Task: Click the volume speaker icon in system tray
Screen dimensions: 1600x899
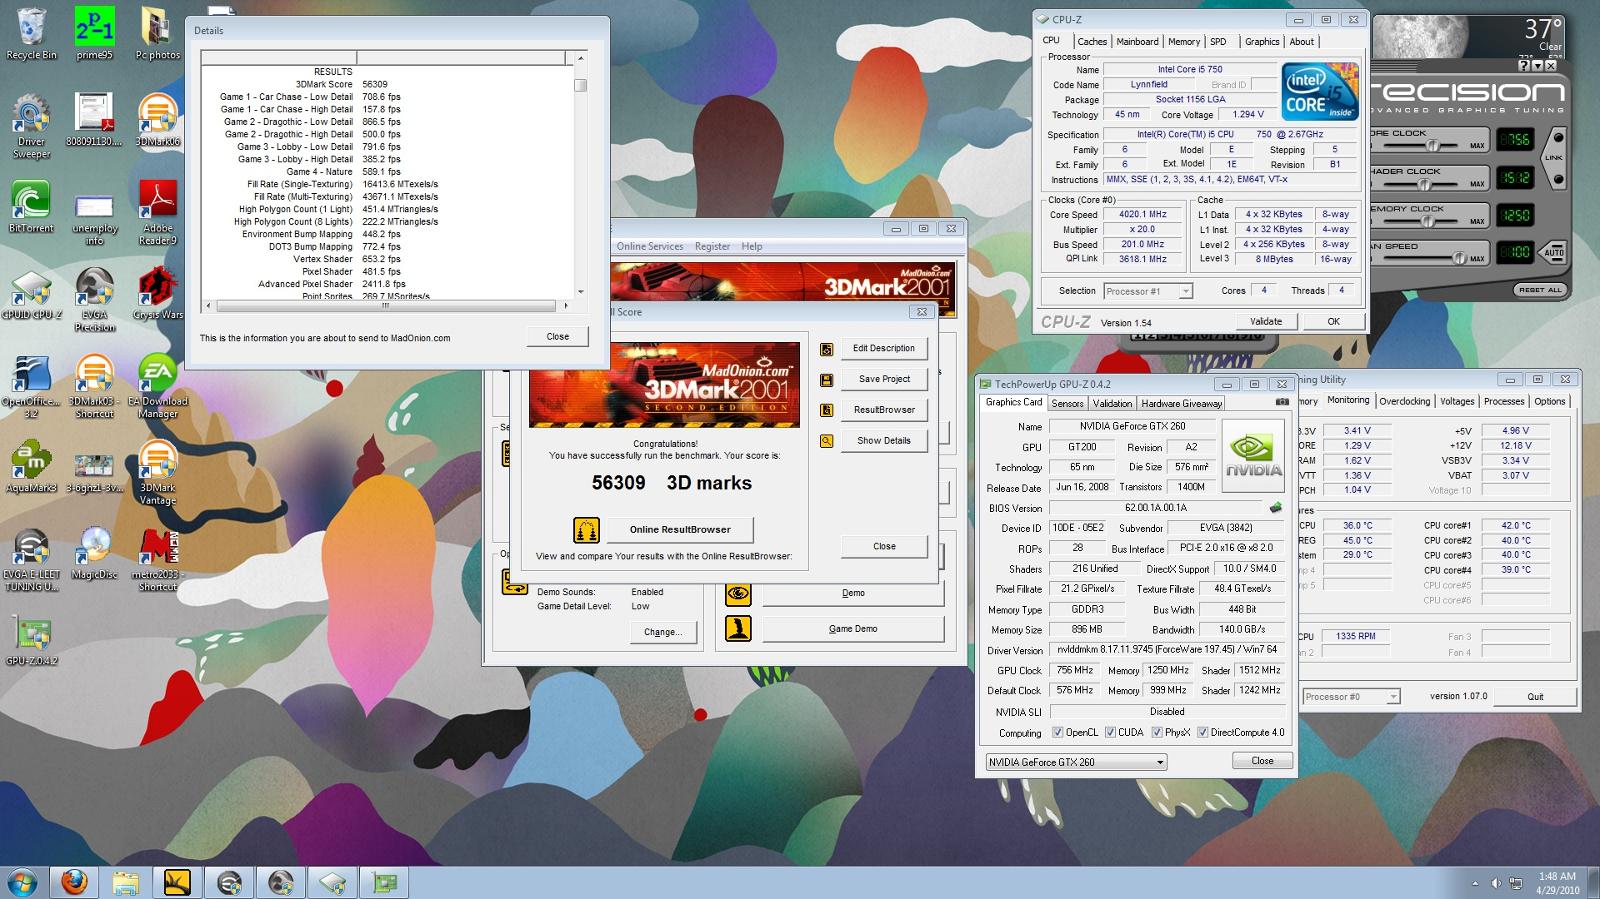Action: click(1496, 884)
